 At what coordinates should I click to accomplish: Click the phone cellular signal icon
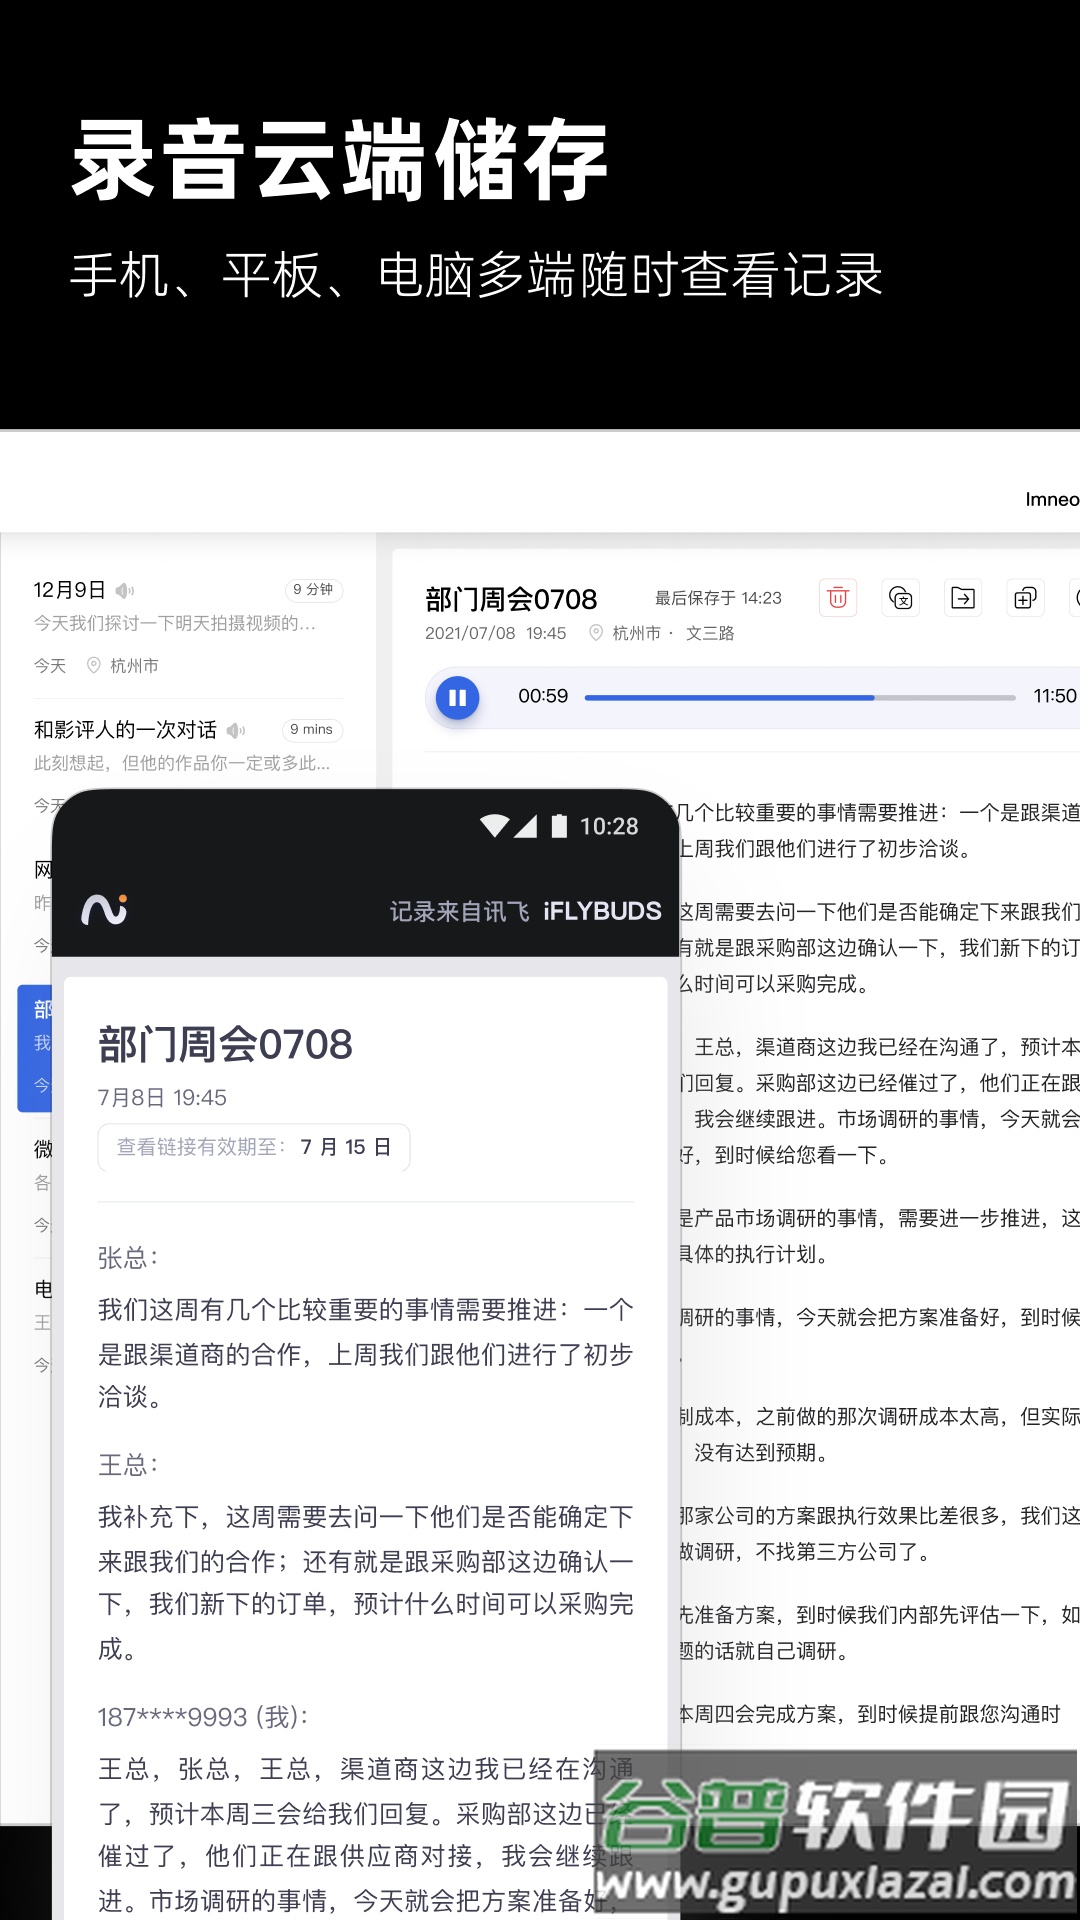point(526,826)
